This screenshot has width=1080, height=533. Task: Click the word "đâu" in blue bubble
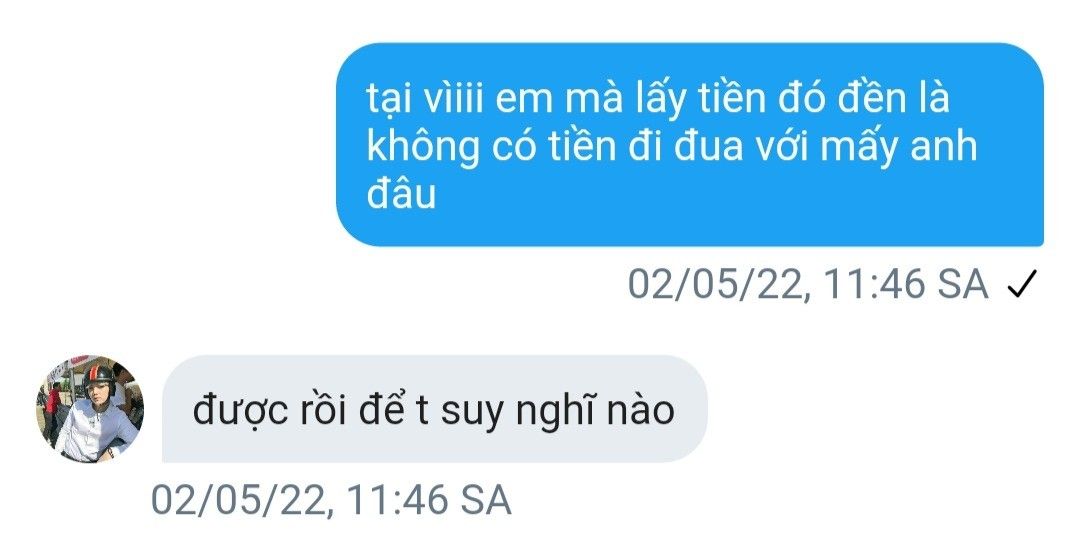(401, 194)
